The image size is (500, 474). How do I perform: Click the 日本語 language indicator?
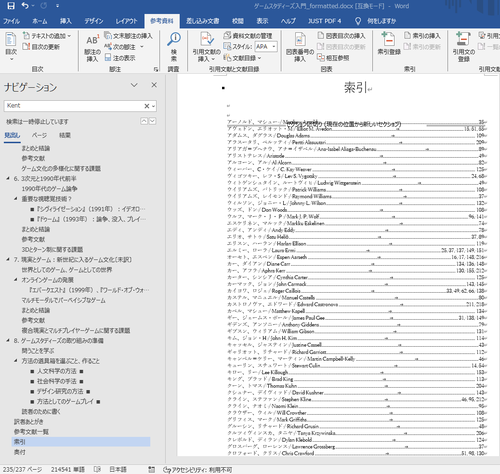(118, 469)
